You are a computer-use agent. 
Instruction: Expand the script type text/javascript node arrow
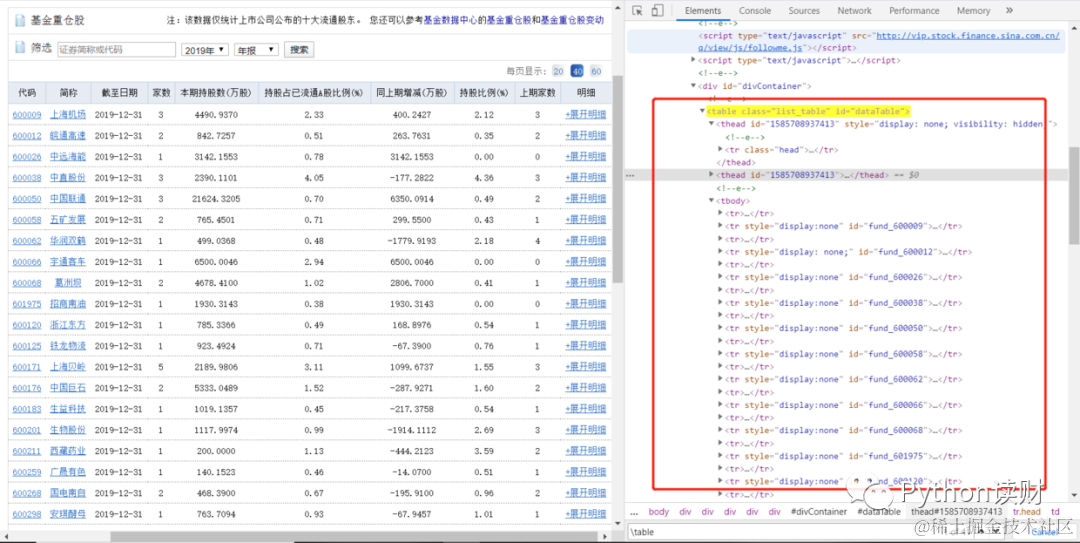(x=694, y=61)
